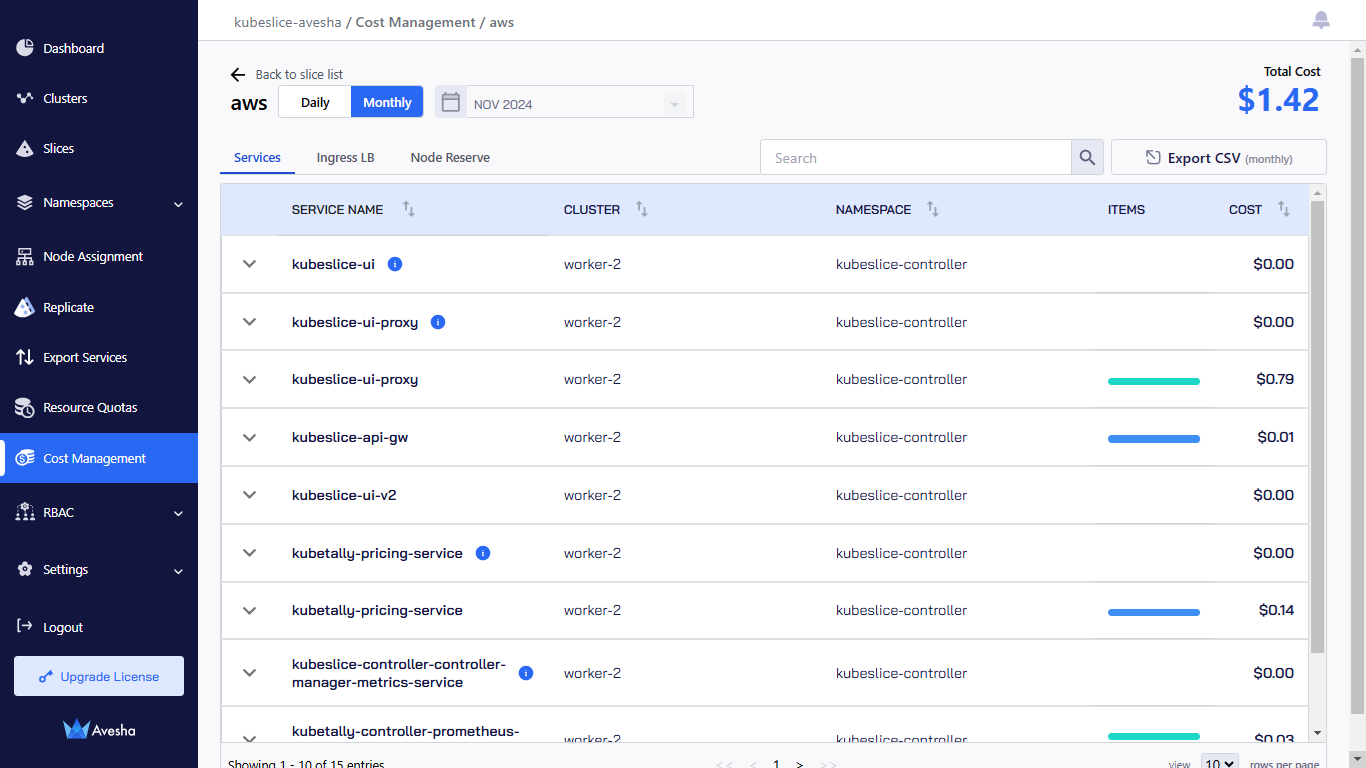Expand the kubetally-pricing-service row costing $0.14
1366x768 pixels.
pos(250,610)
